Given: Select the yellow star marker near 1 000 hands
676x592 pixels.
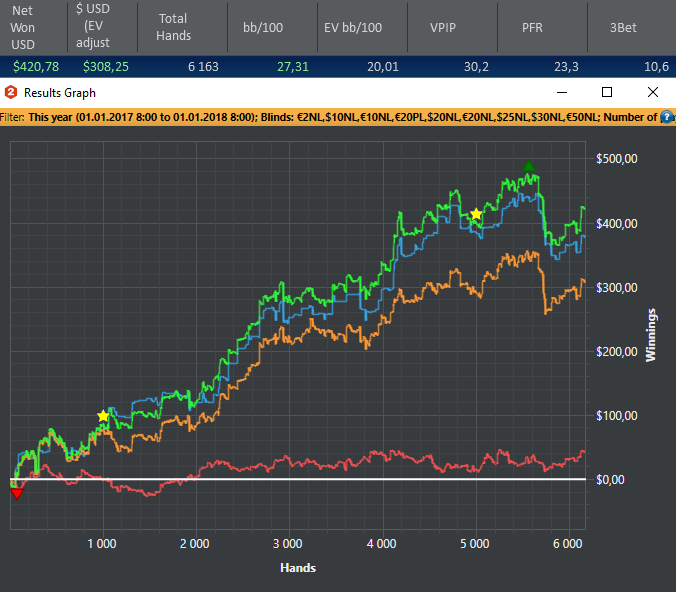Looking at the screenshot, I should point(103,416).
